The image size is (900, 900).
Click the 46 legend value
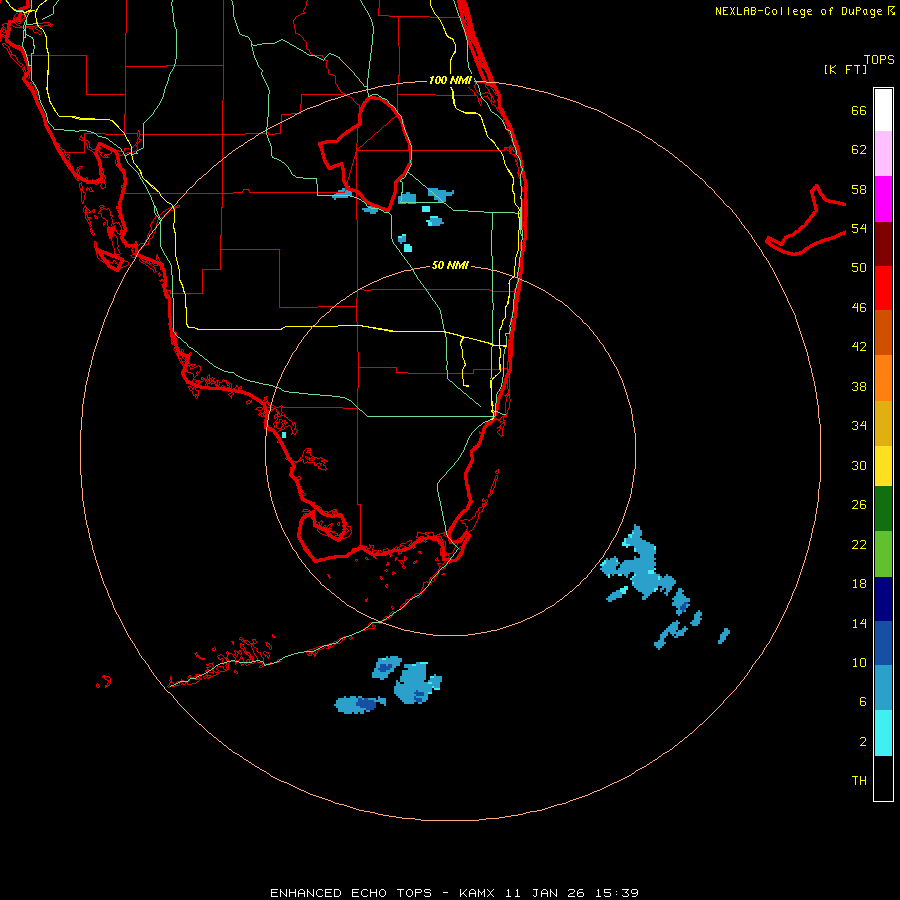click(x=859, y=308)
